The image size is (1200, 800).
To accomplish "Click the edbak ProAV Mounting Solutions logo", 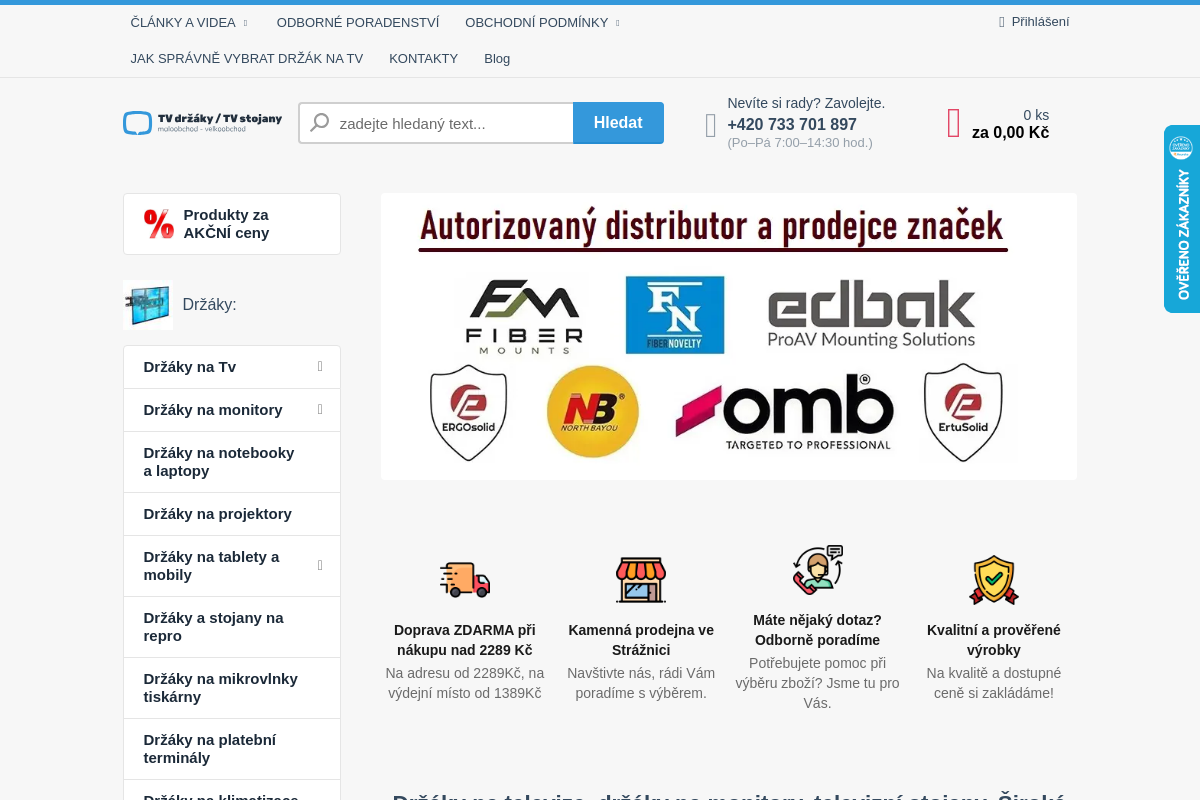I will click(x=871, y=315).
